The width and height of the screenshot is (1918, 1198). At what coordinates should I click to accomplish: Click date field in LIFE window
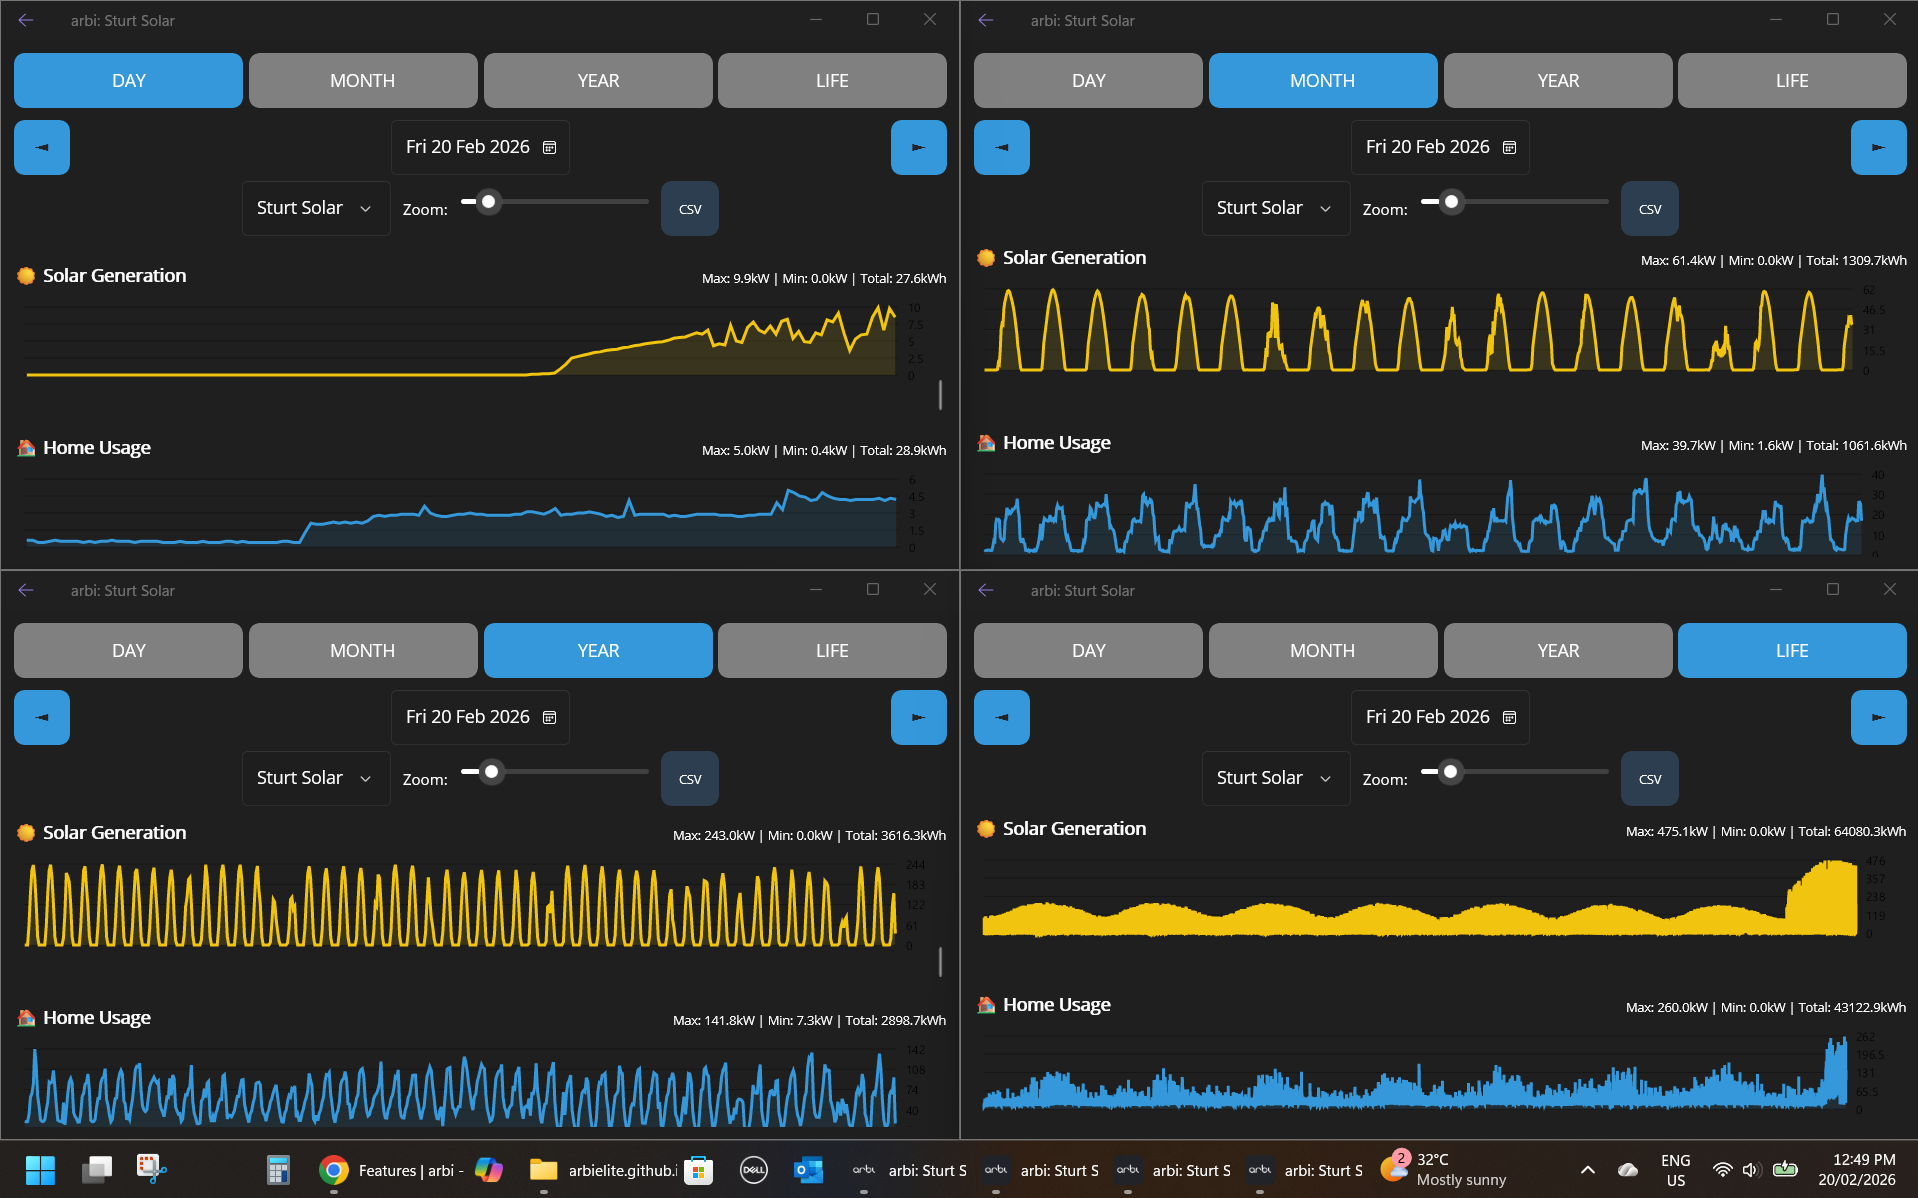1440,718
